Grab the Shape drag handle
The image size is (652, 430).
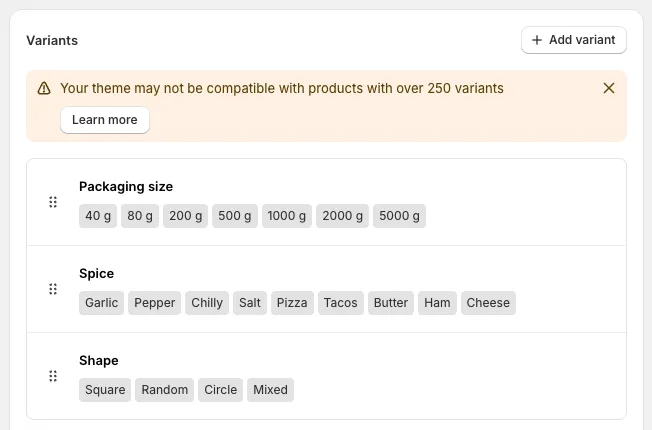(x=53, y=376)
